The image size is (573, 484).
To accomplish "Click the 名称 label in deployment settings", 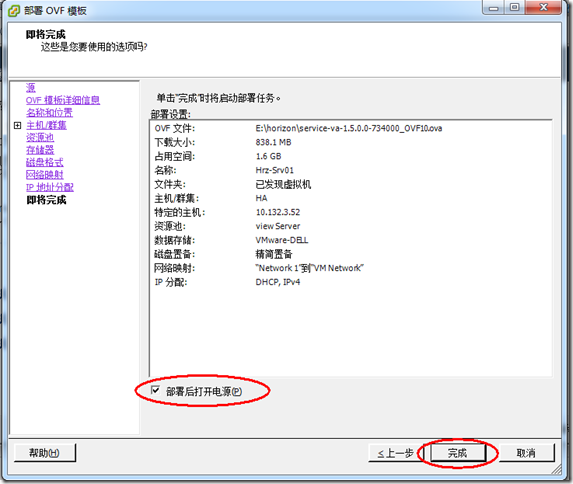I will click(x=165, y=170).
